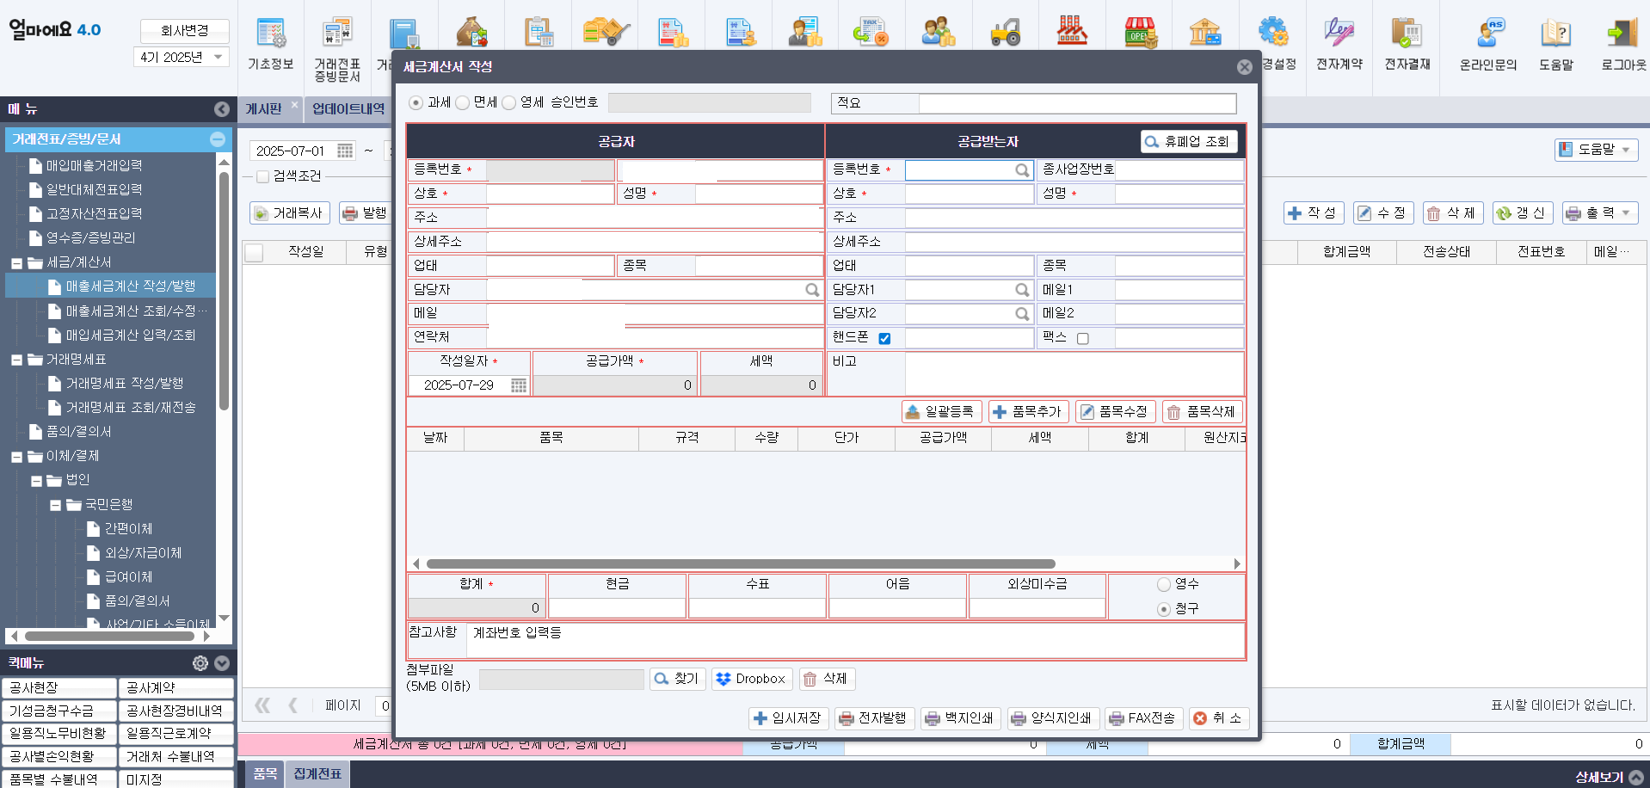Open calendar picker for 작성일자
The image size is (1650, 788).
(518, 385)
